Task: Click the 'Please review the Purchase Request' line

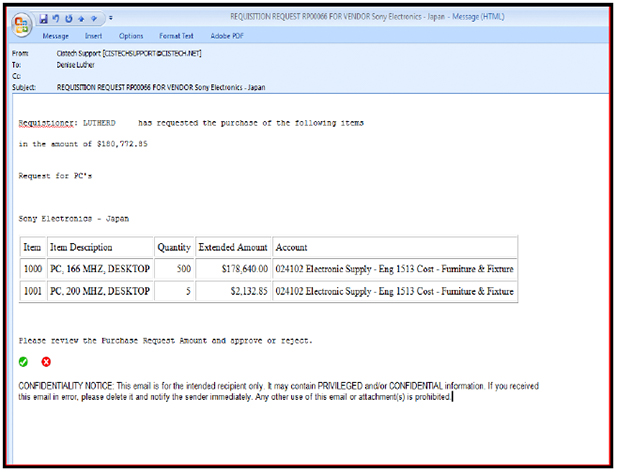Action: 165,341
